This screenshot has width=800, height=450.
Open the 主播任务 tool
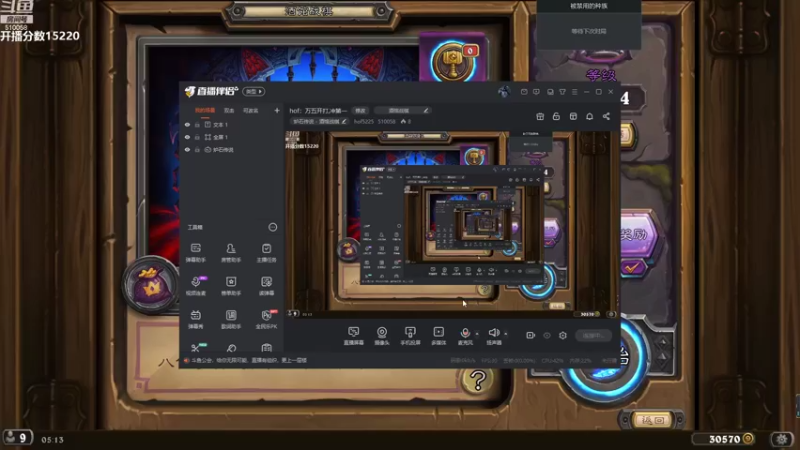click(x=266, y=253)
